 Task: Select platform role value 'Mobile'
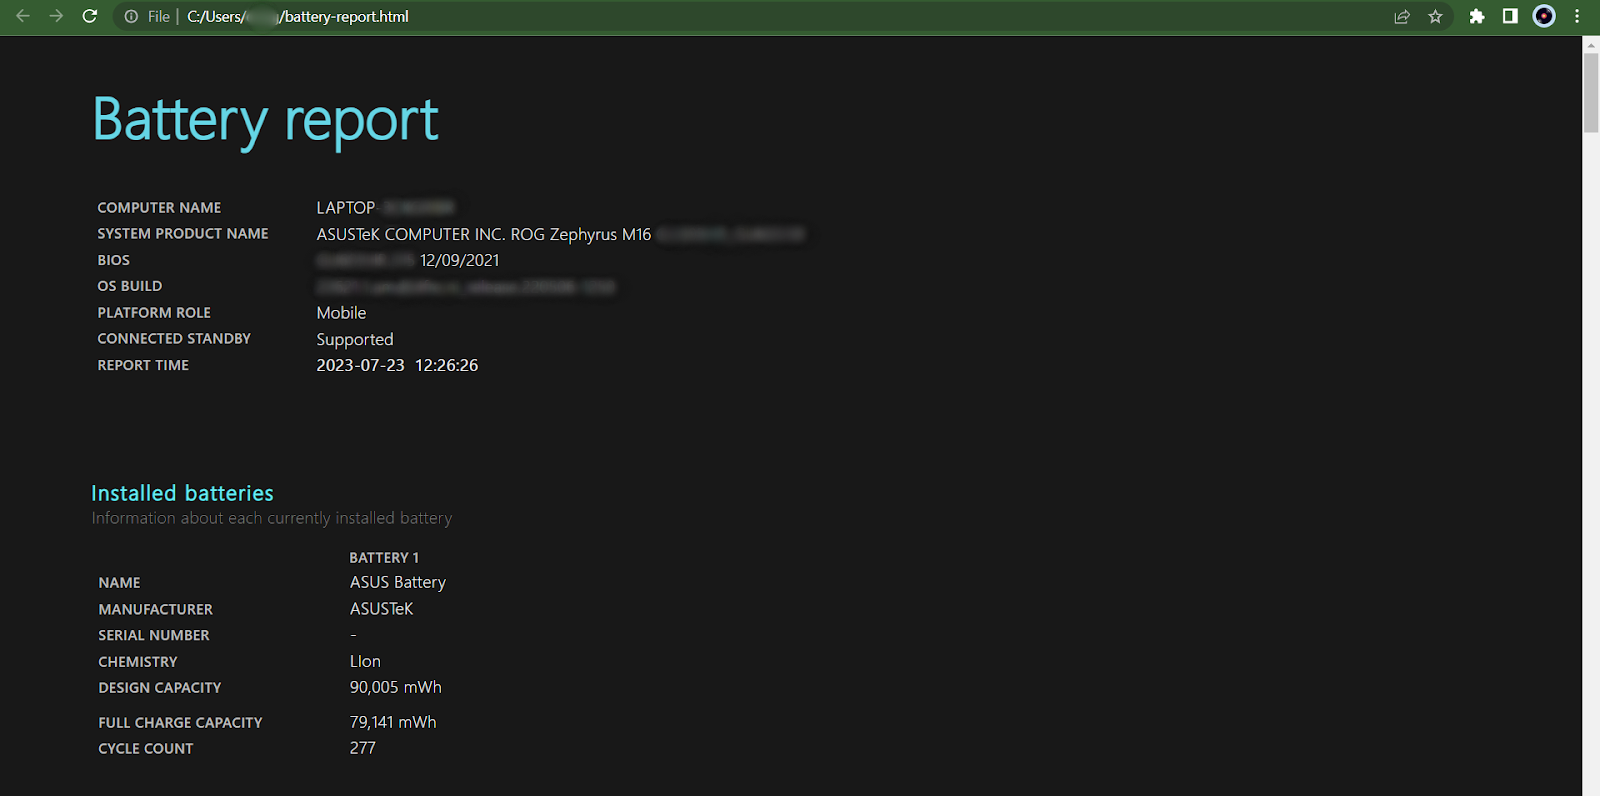(341, 313)
